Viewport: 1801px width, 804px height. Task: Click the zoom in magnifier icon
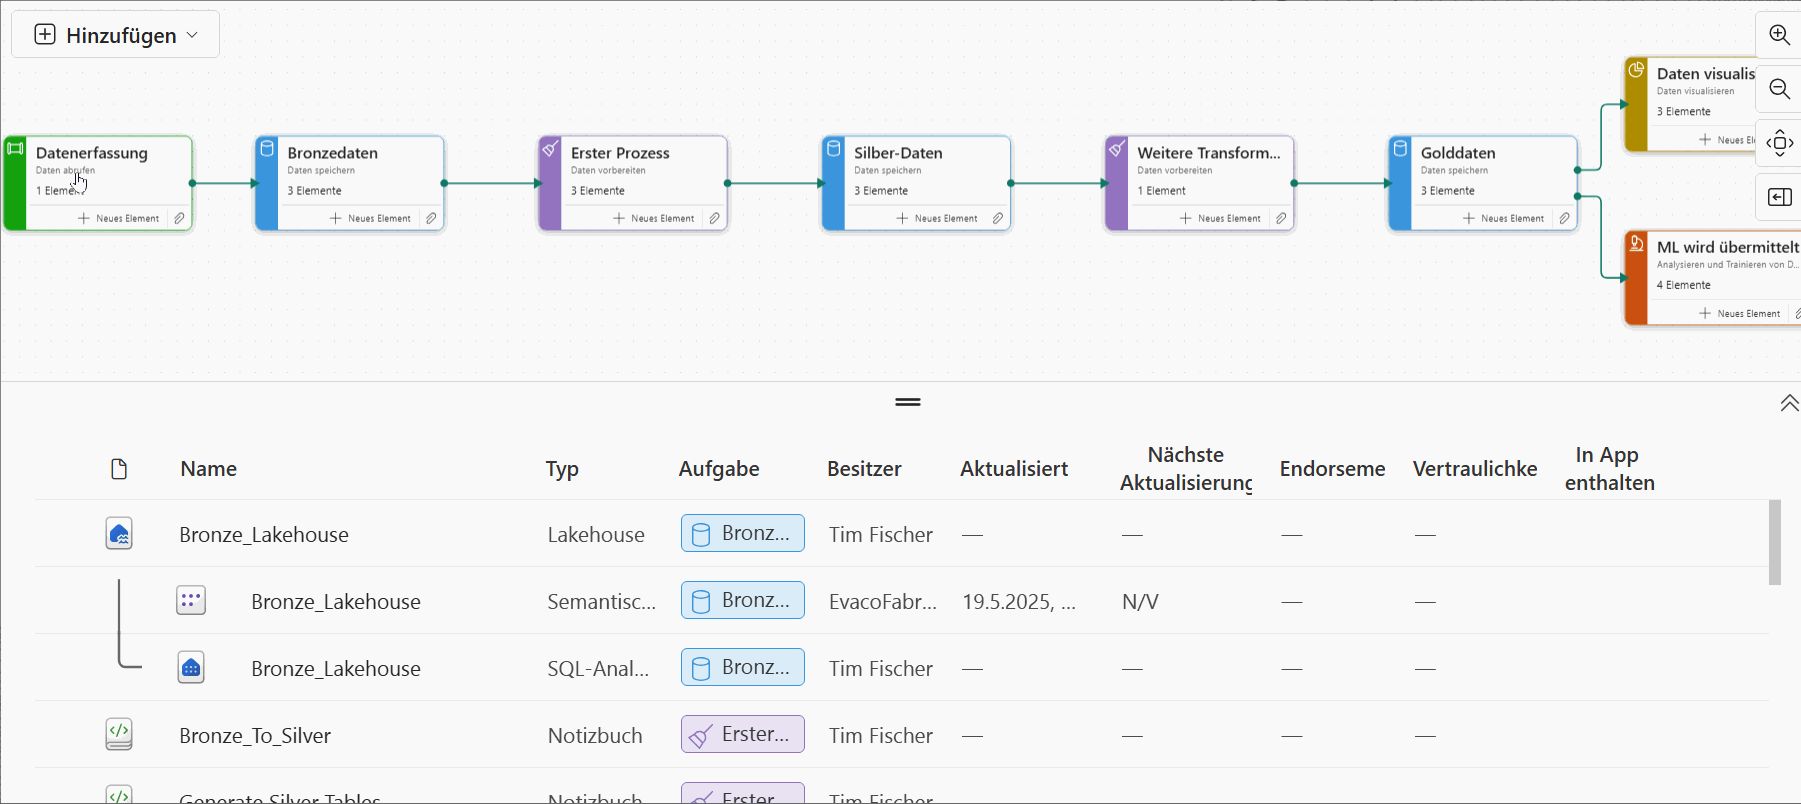[1779, 35]
